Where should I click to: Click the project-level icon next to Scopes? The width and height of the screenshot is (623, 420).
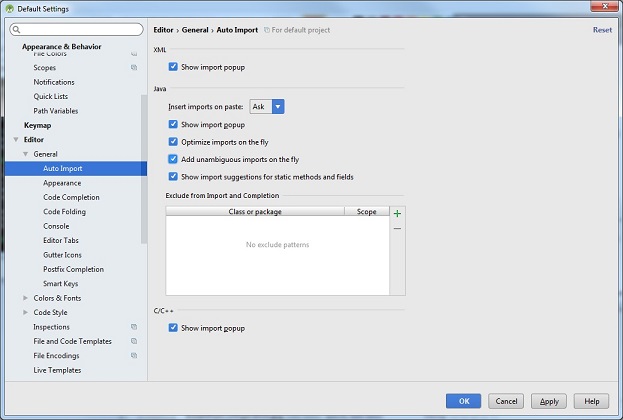point(134,68)
